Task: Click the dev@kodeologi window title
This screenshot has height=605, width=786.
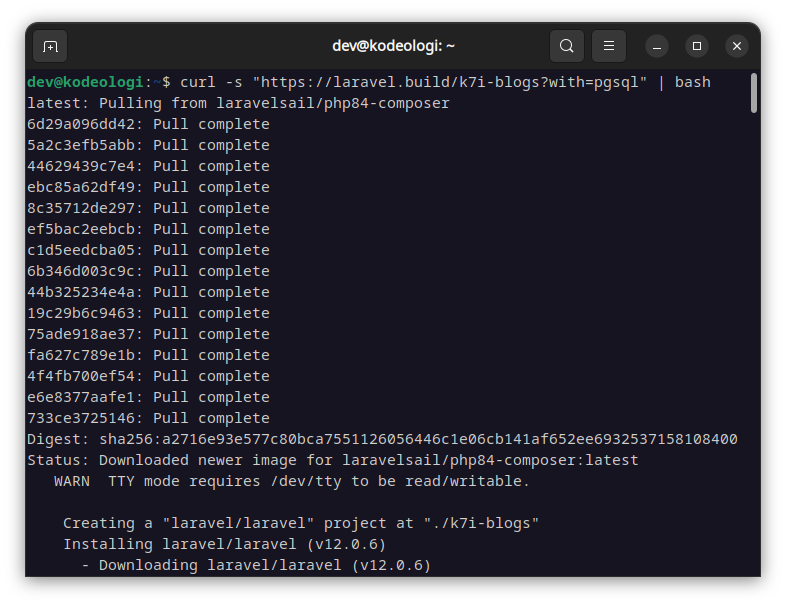Action: coord(393,46)
